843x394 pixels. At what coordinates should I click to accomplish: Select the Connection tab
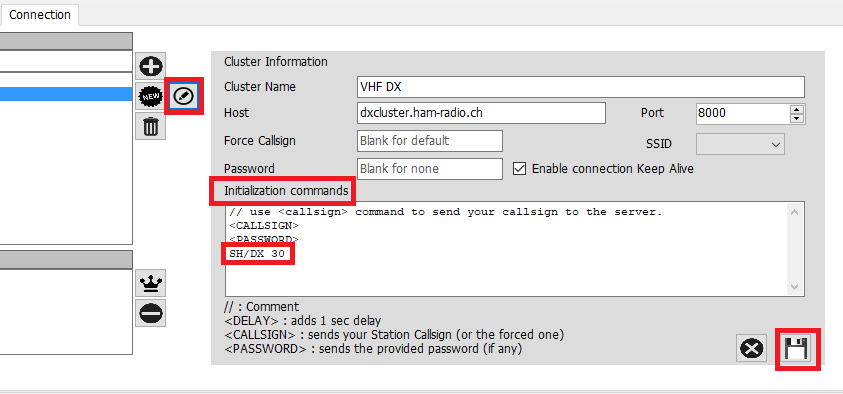point(40,15)
